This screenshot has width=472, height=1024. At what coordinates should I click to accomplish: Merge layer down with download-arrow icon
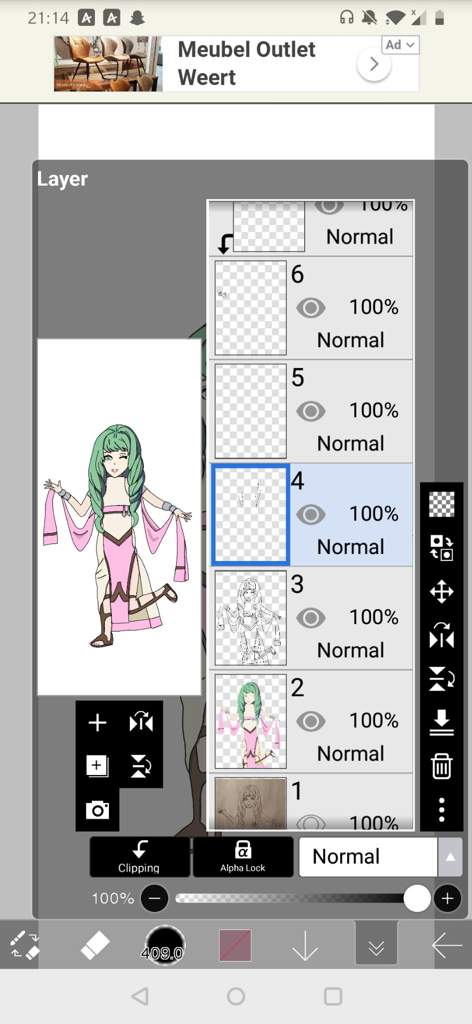pyautogui.click(x=442, y=722)
